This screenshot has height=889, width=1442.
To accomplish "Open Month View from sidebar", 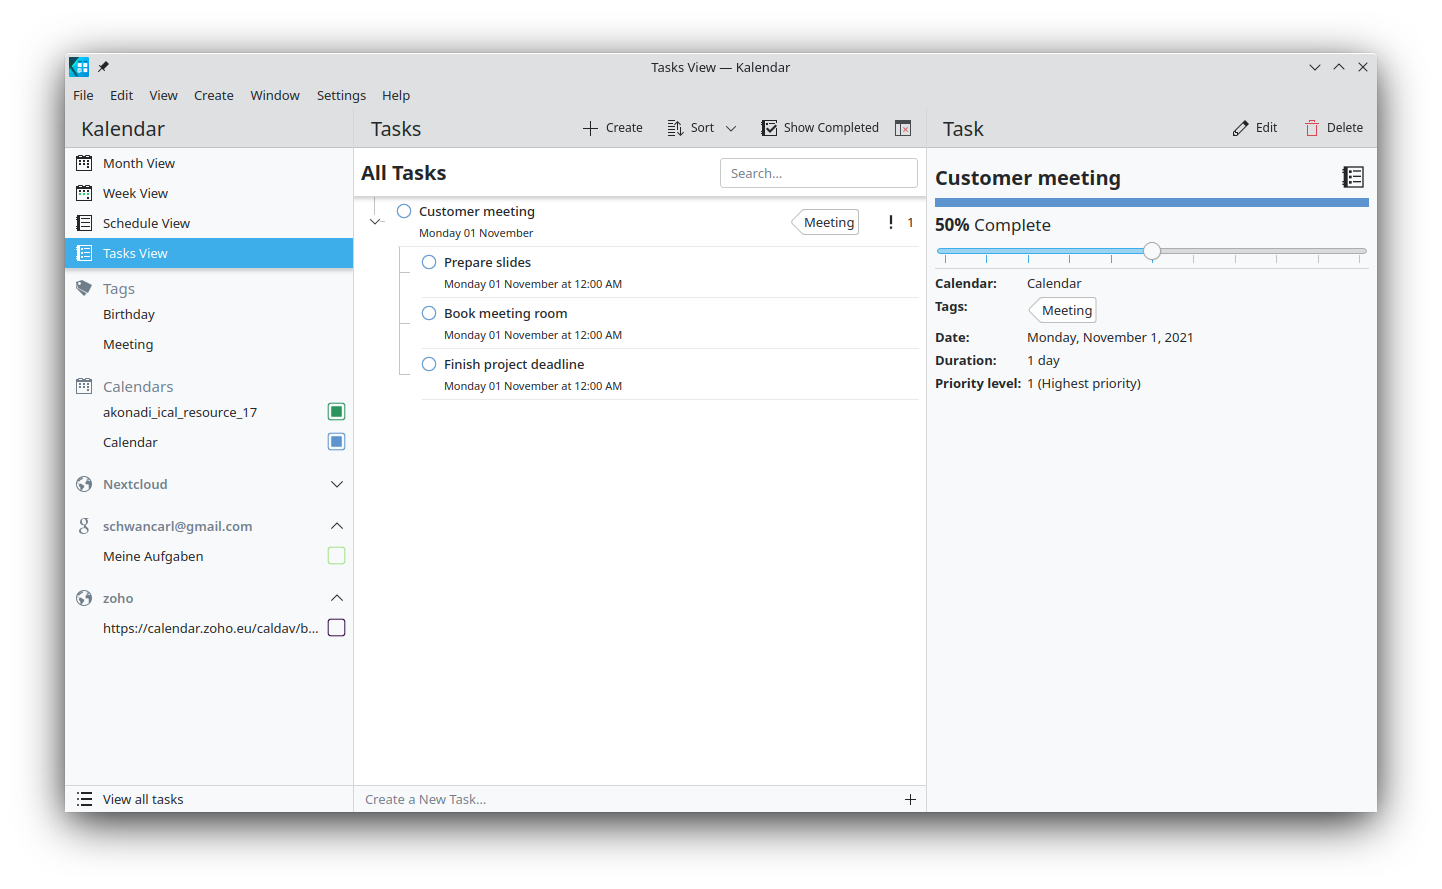I will click(x=138, y=163).
